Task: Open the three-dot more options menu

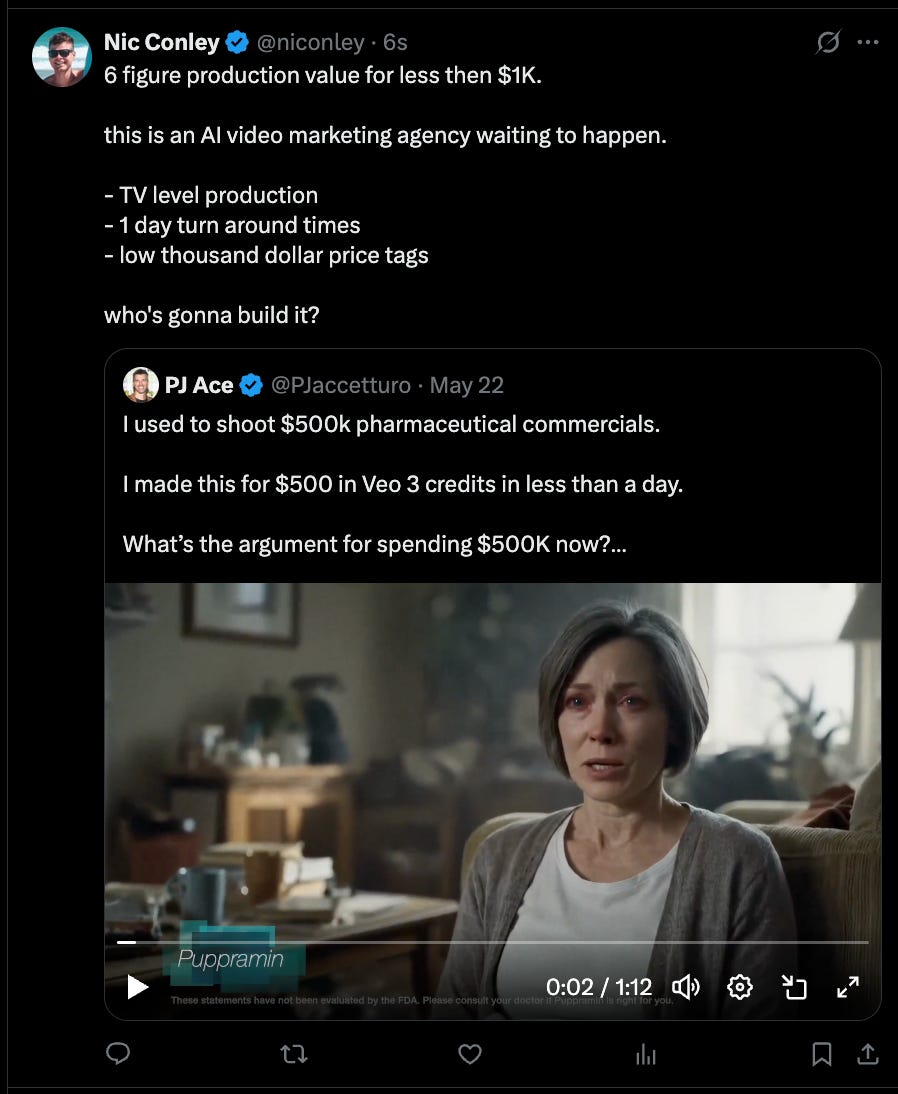Action: click(867, 42)
